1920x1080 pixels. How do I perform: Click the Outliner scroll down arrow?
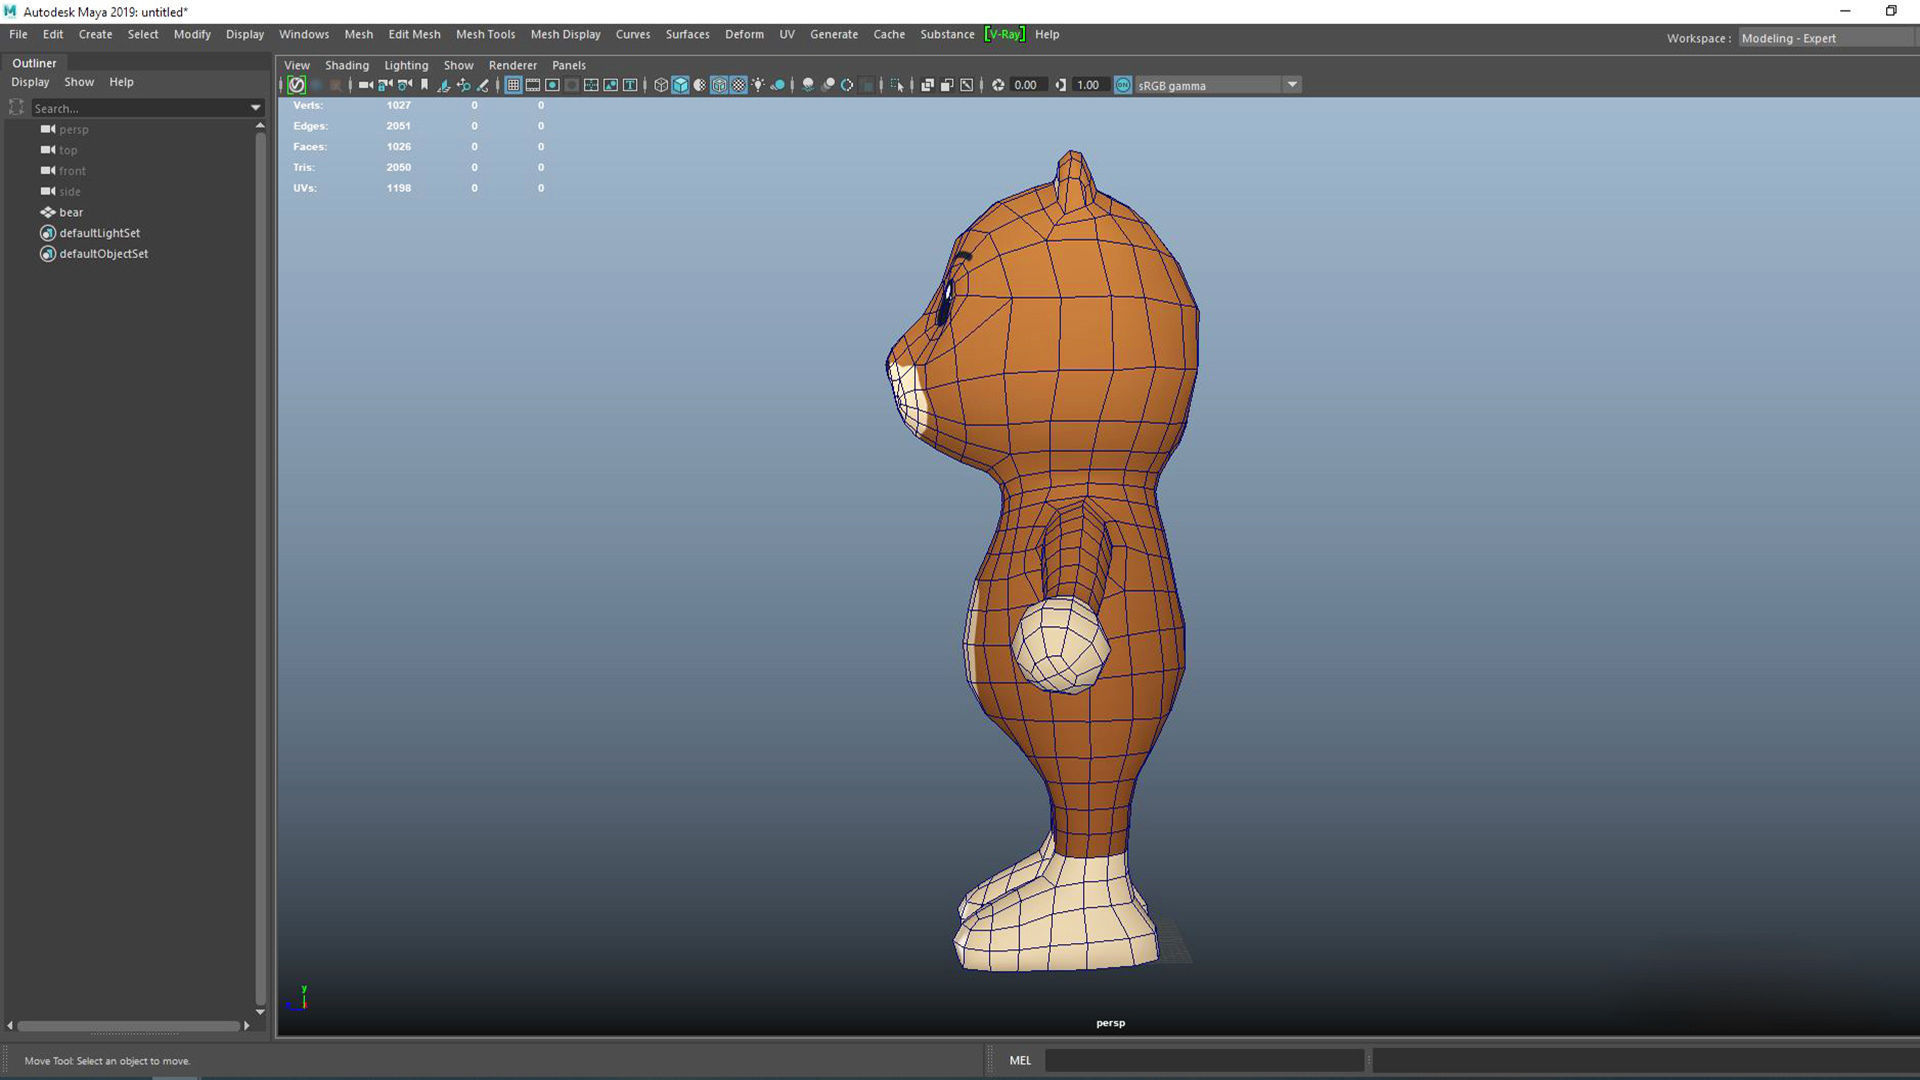tap(260, 1012)
